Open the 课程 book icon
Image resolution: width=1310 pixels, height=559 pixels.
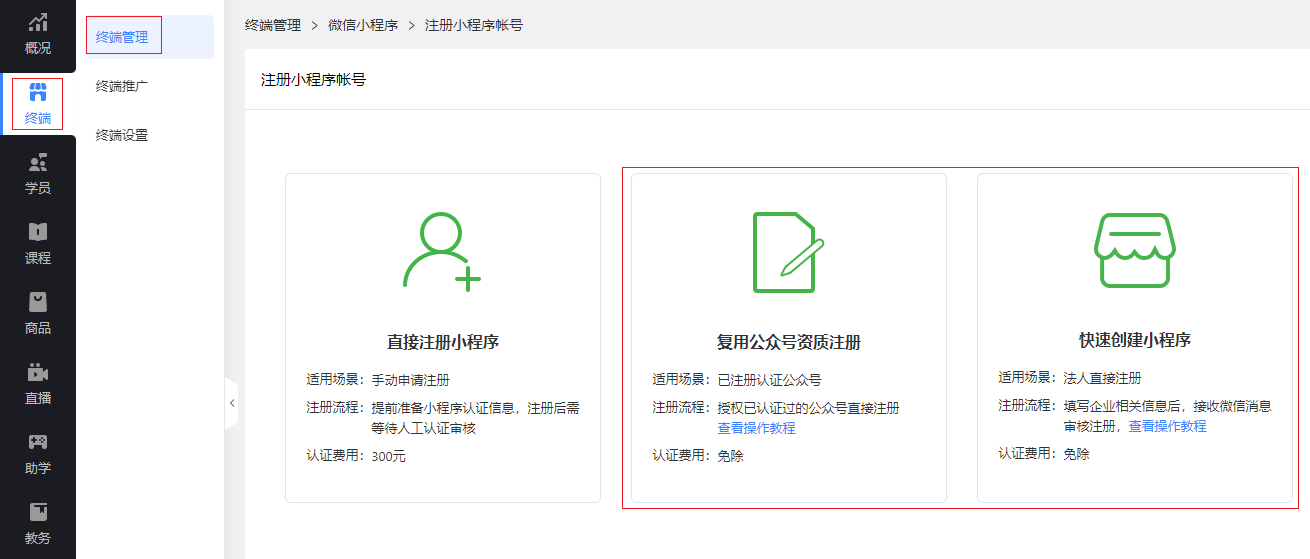click(38, 232)
